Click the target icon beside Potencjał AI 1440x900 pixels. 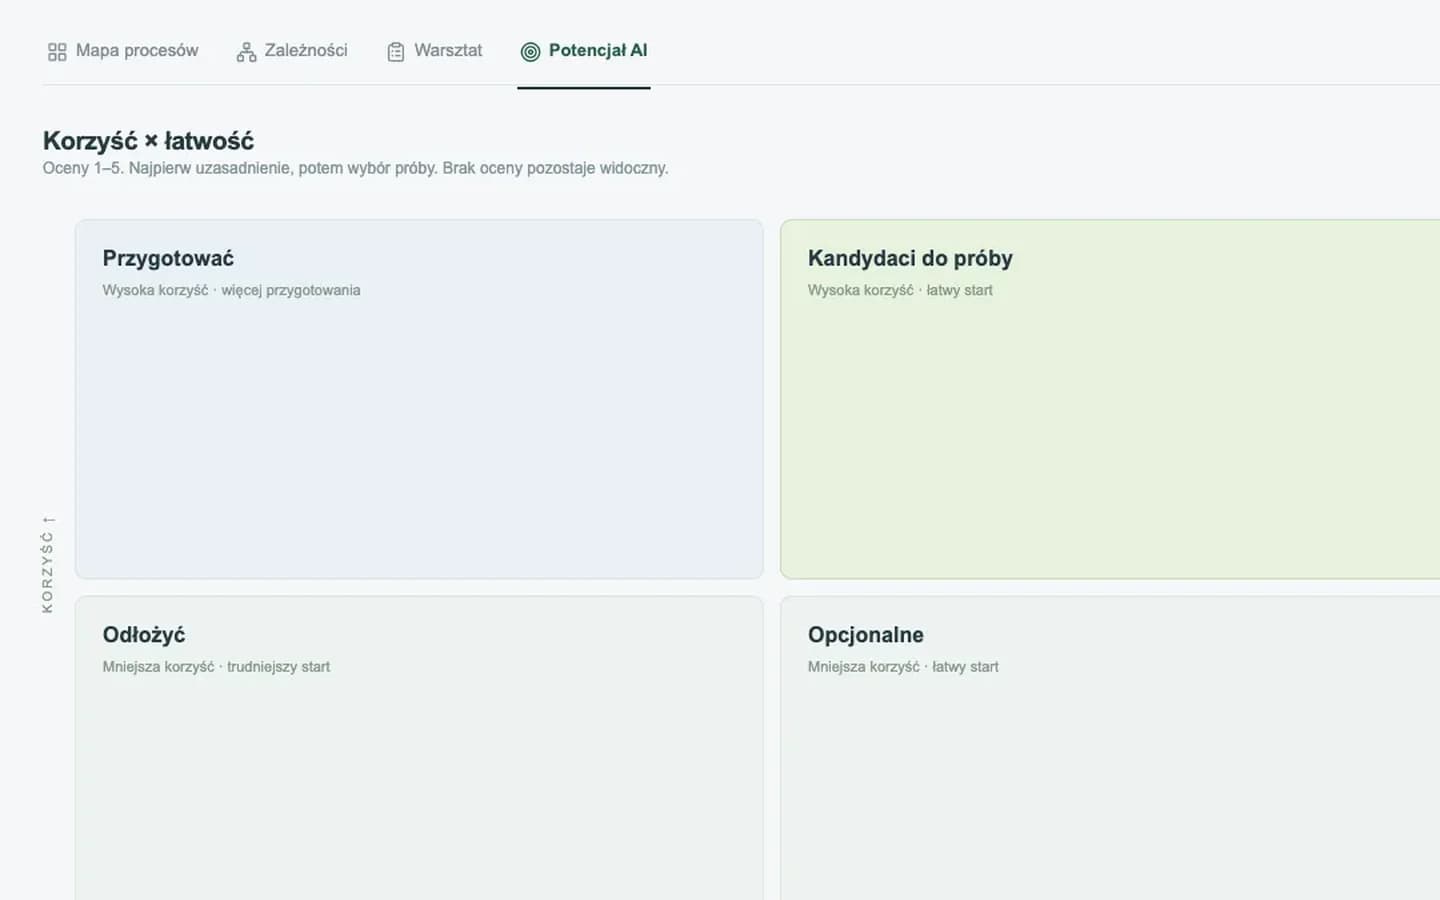pyautogui.click(x=530, y=51)
